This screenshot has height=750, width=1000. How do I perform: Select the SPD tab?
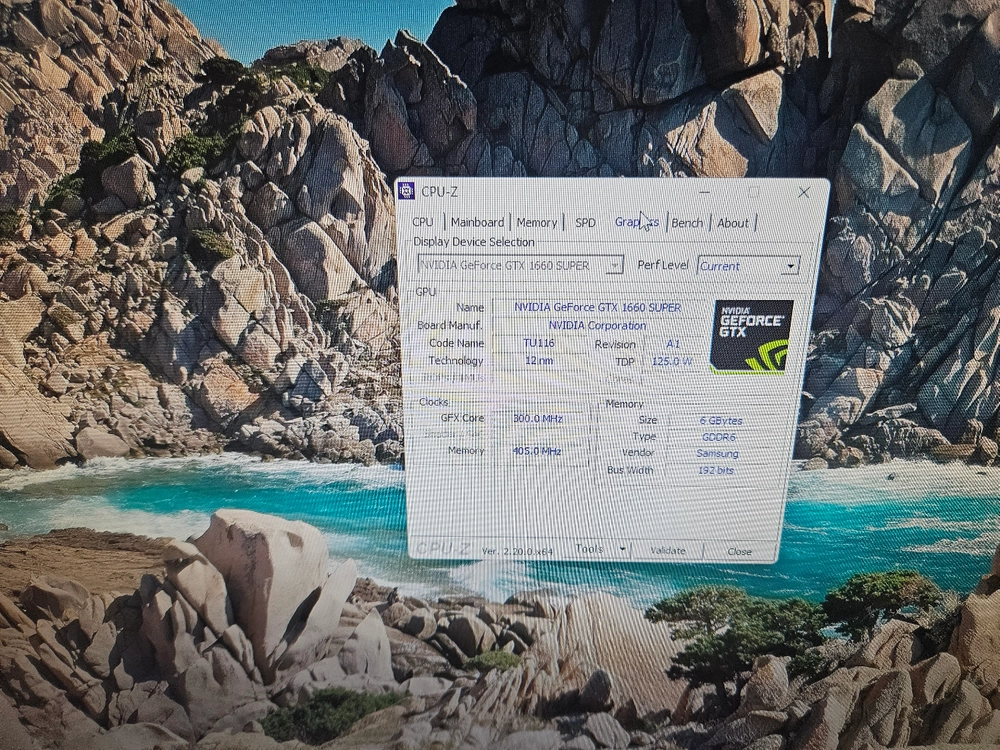pos(585,223)
